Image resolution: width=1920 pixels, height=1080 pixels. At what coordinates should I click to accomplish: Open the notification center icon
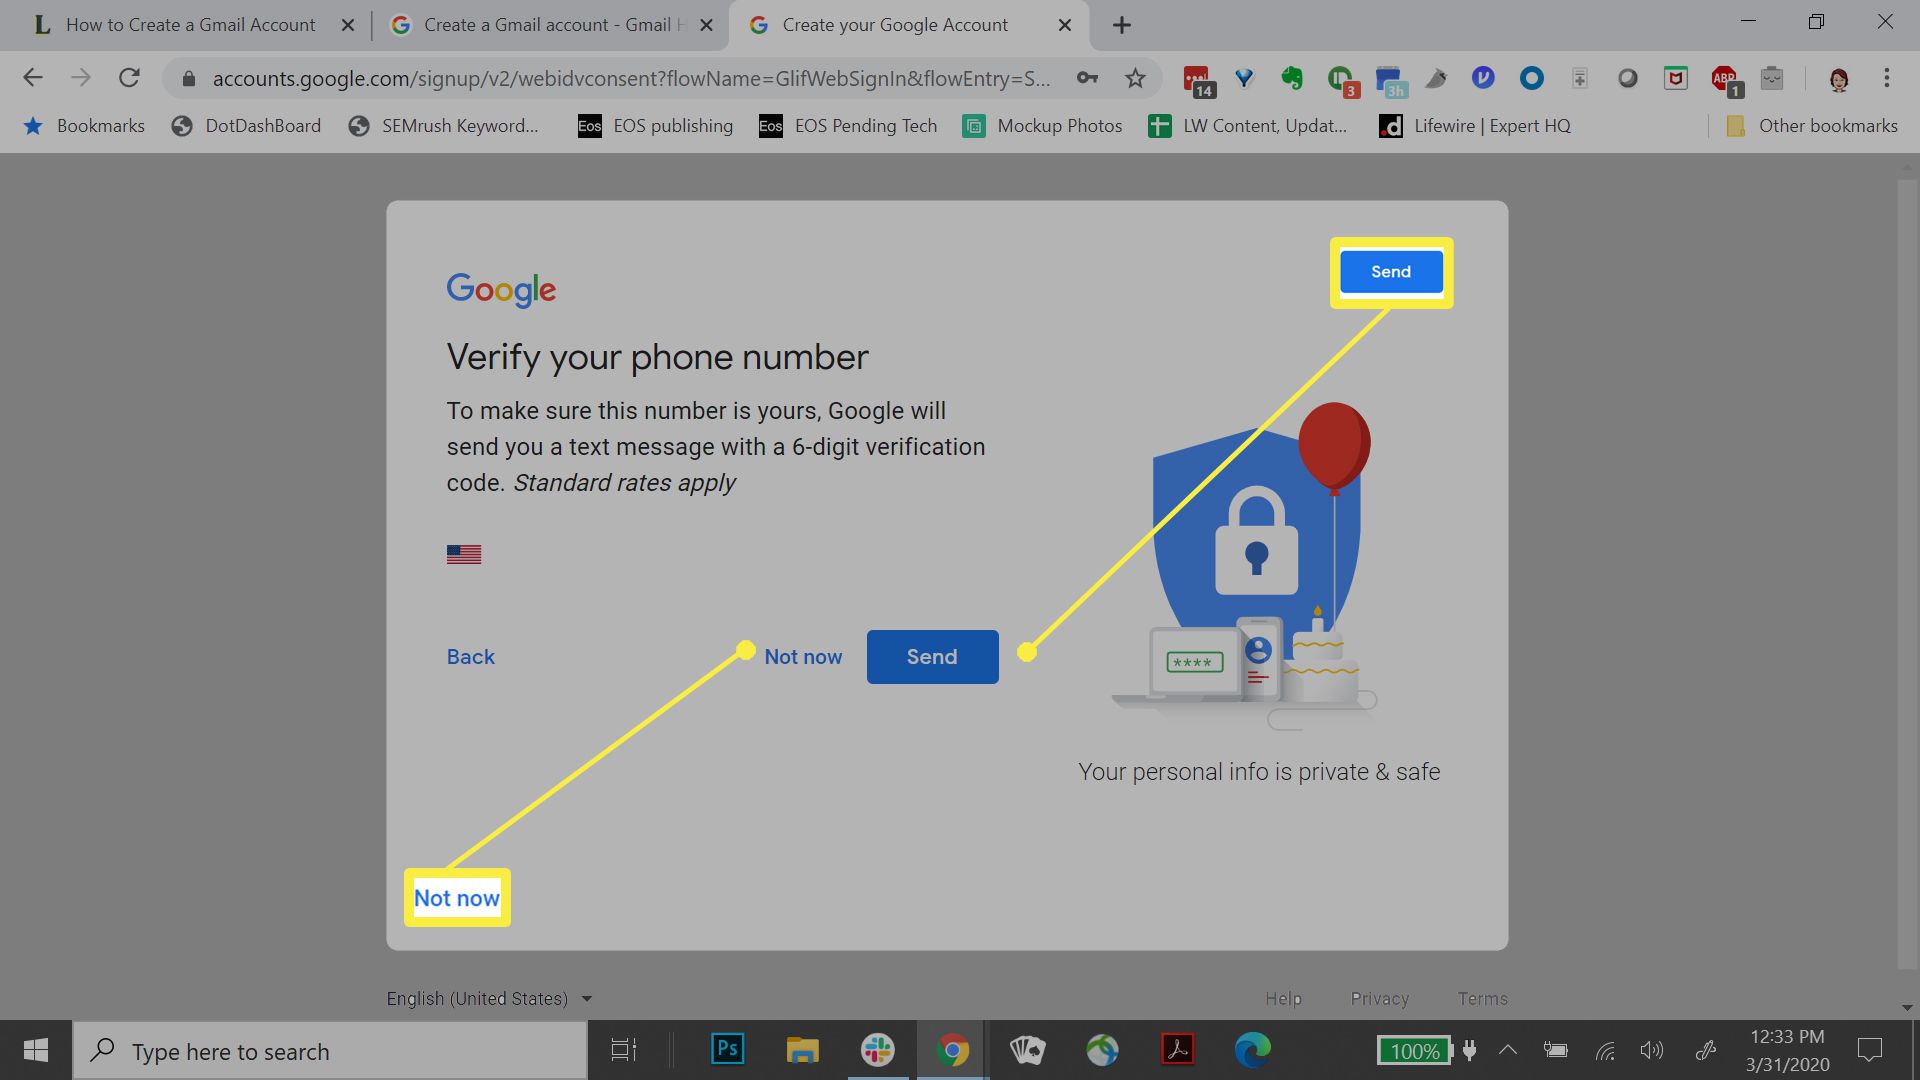(1869, 1050)
